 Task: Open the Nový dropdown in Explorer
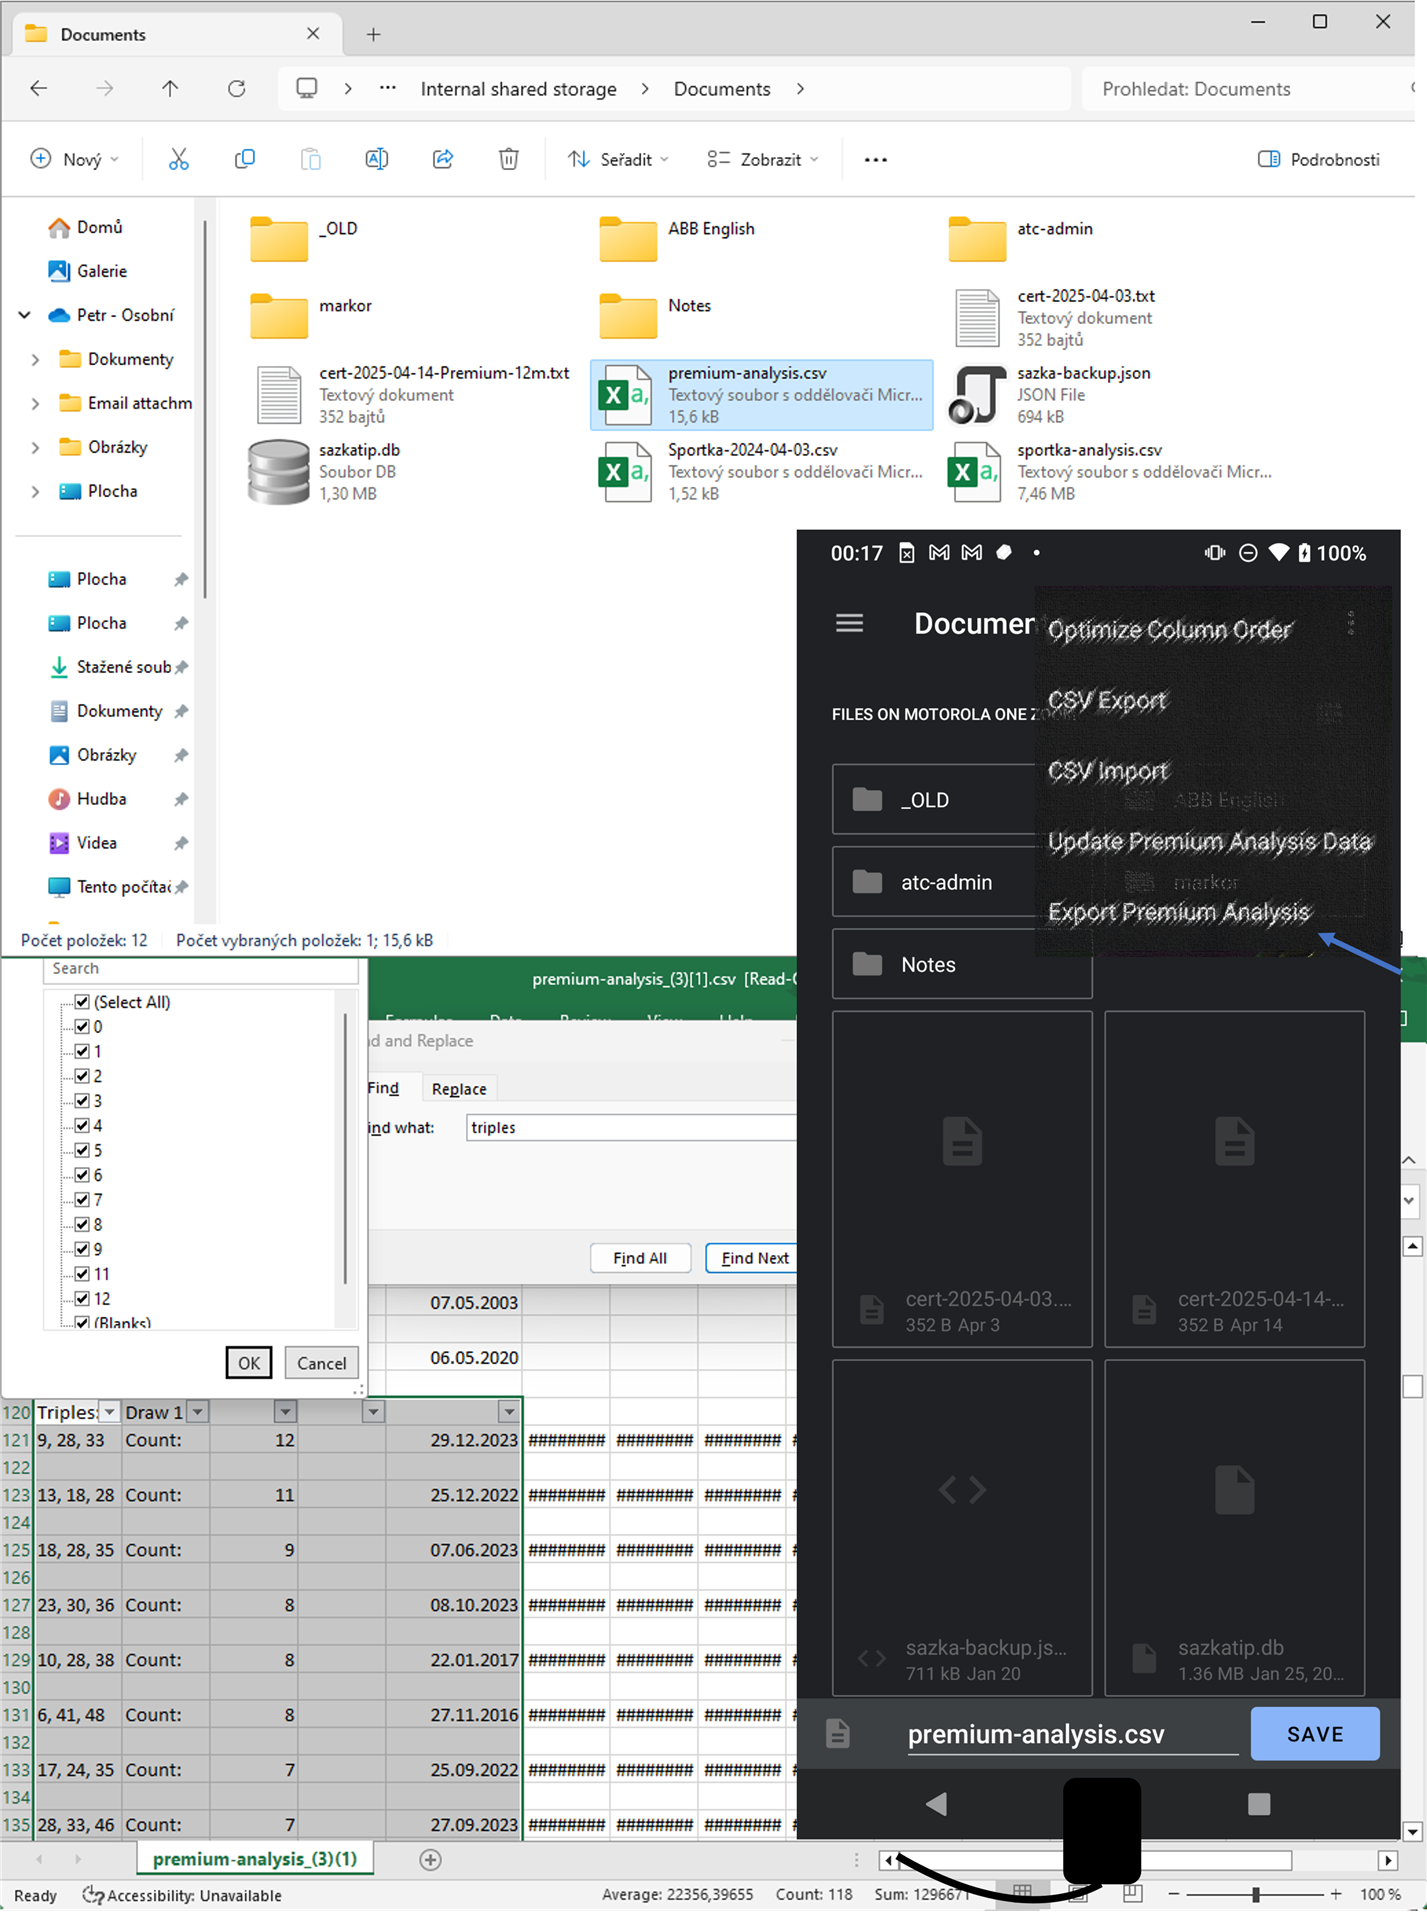pyautogui.click(x=75, y=159)
